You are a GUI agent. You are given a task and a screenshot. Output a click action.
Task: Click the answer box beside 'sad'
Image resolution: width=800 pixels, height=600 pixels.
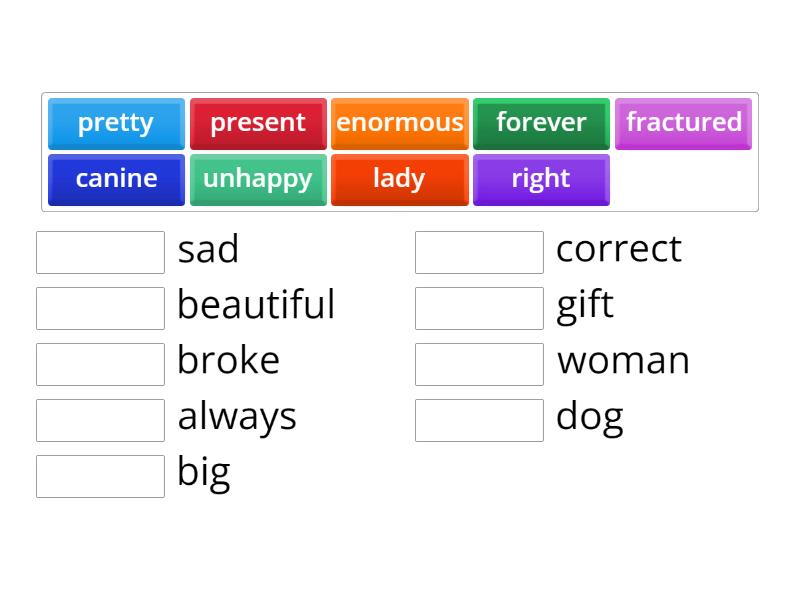[100, 252]
